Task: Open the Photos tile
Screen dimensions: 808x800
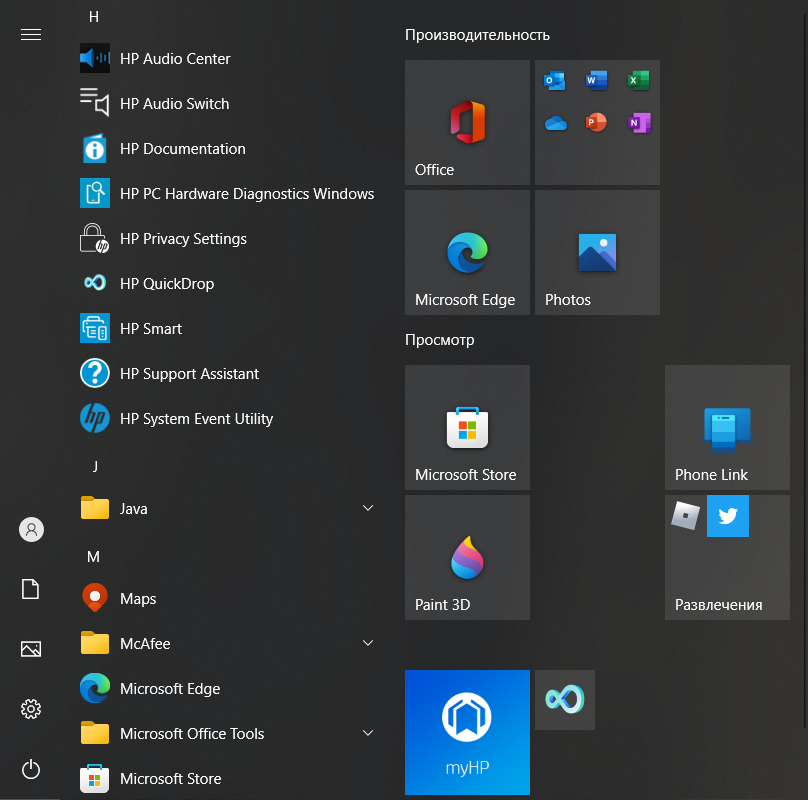Action: pos(597,253)
